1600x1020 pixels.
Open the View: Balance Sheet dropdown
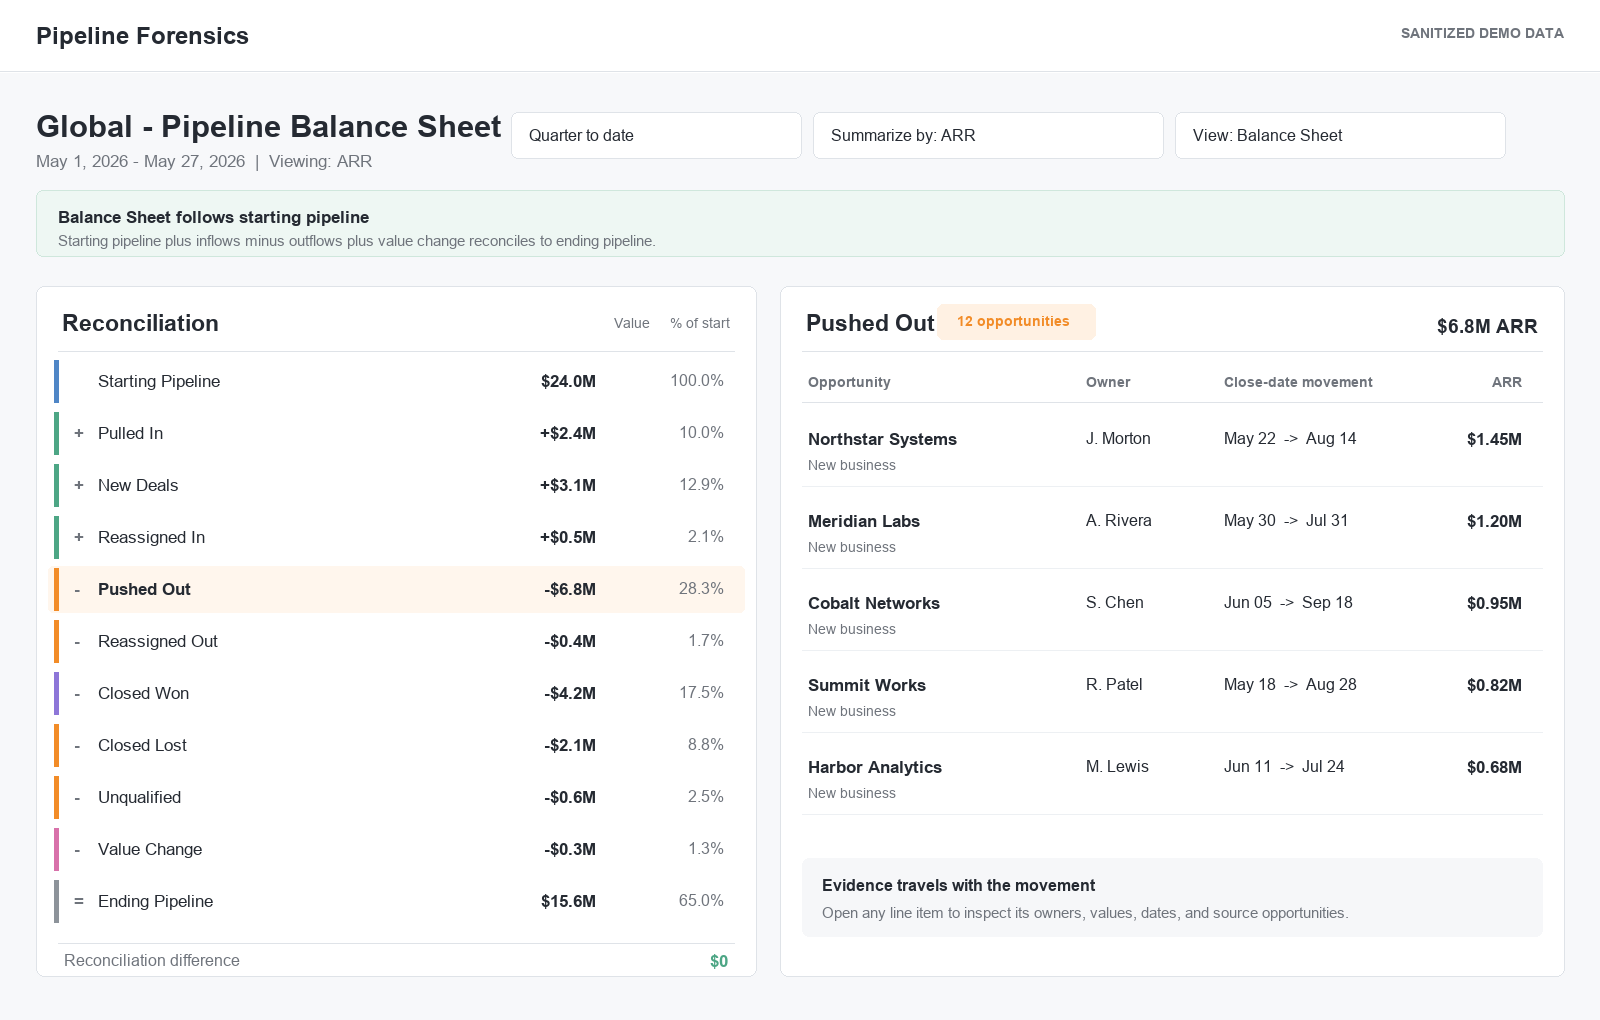(x=1340, y=135)
